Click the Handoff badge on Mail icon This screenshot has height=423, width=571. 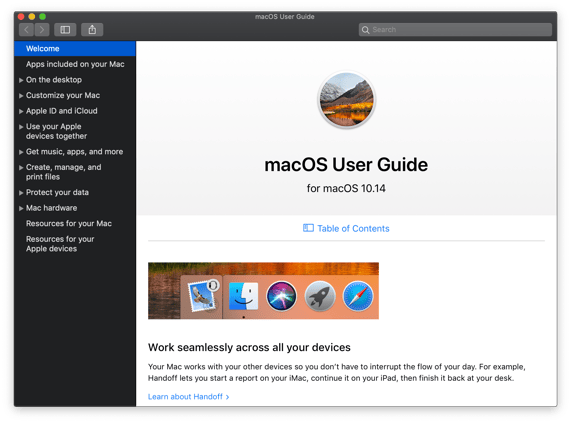[x=213, y=285]
